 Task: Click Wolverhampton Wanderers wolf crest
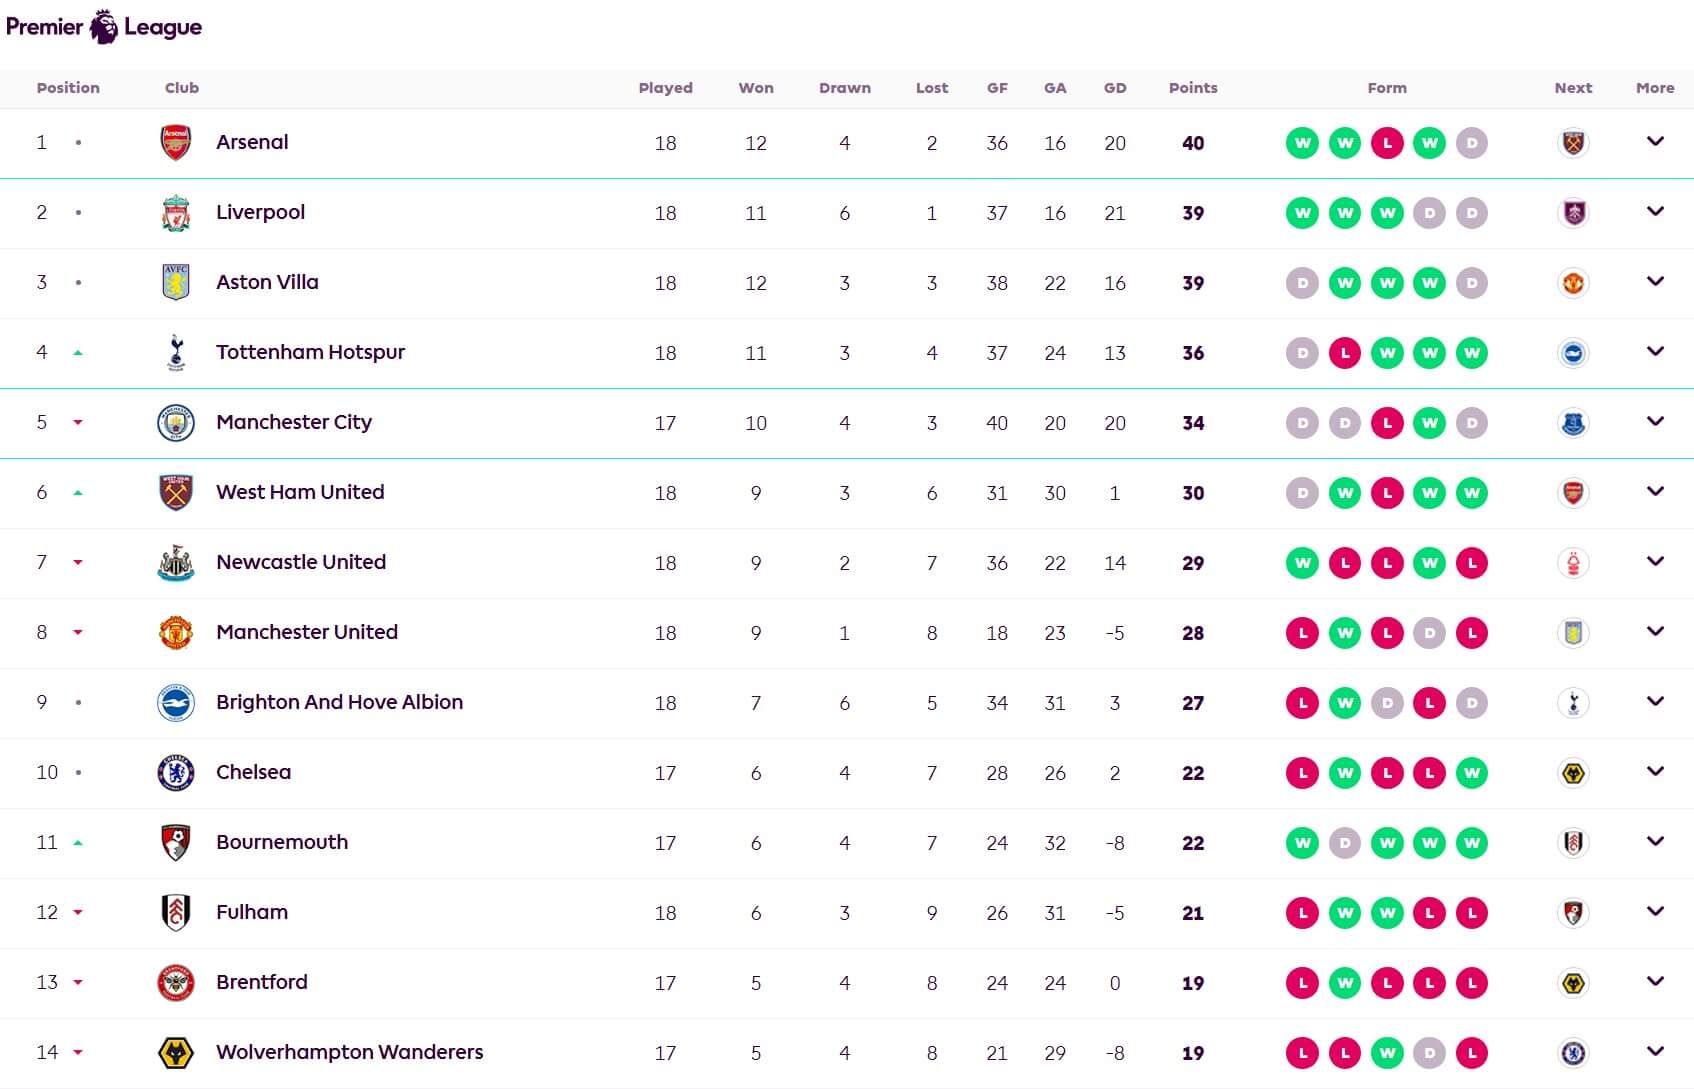[176, 1053]
